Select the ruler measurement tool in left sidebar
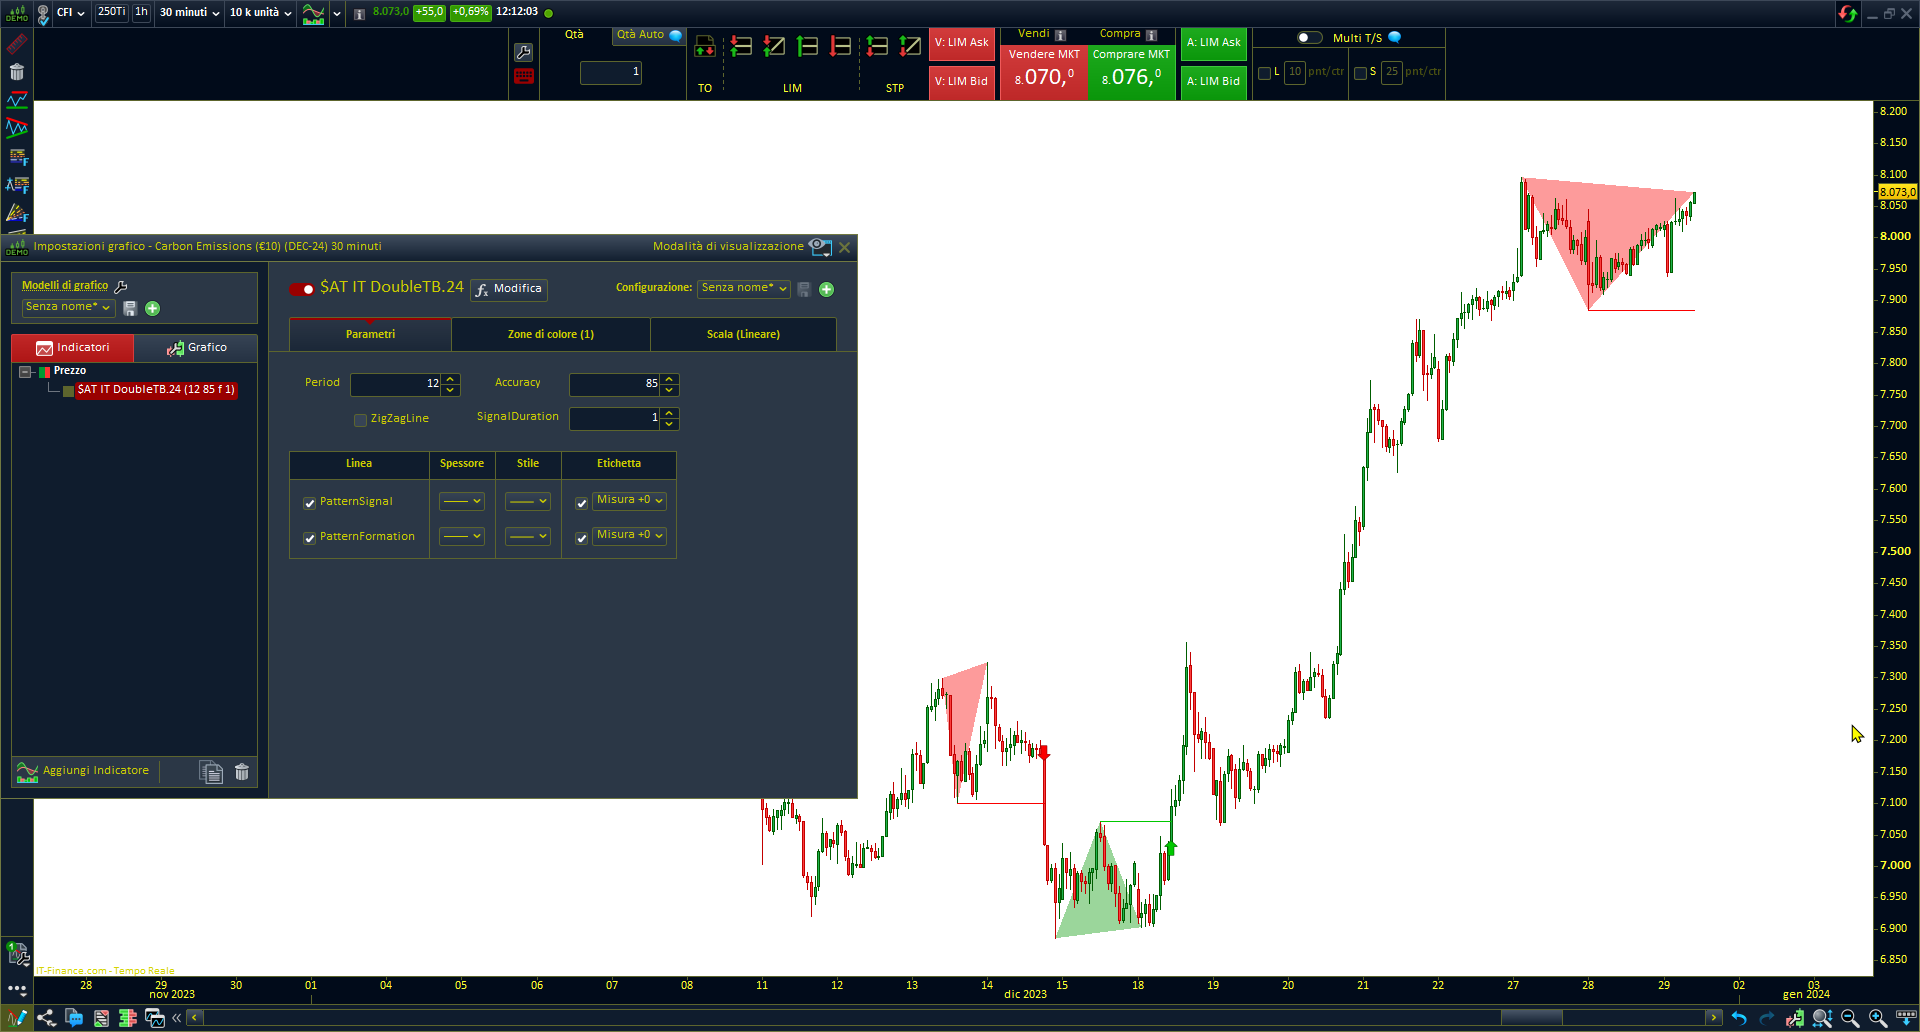 point(16,44)
